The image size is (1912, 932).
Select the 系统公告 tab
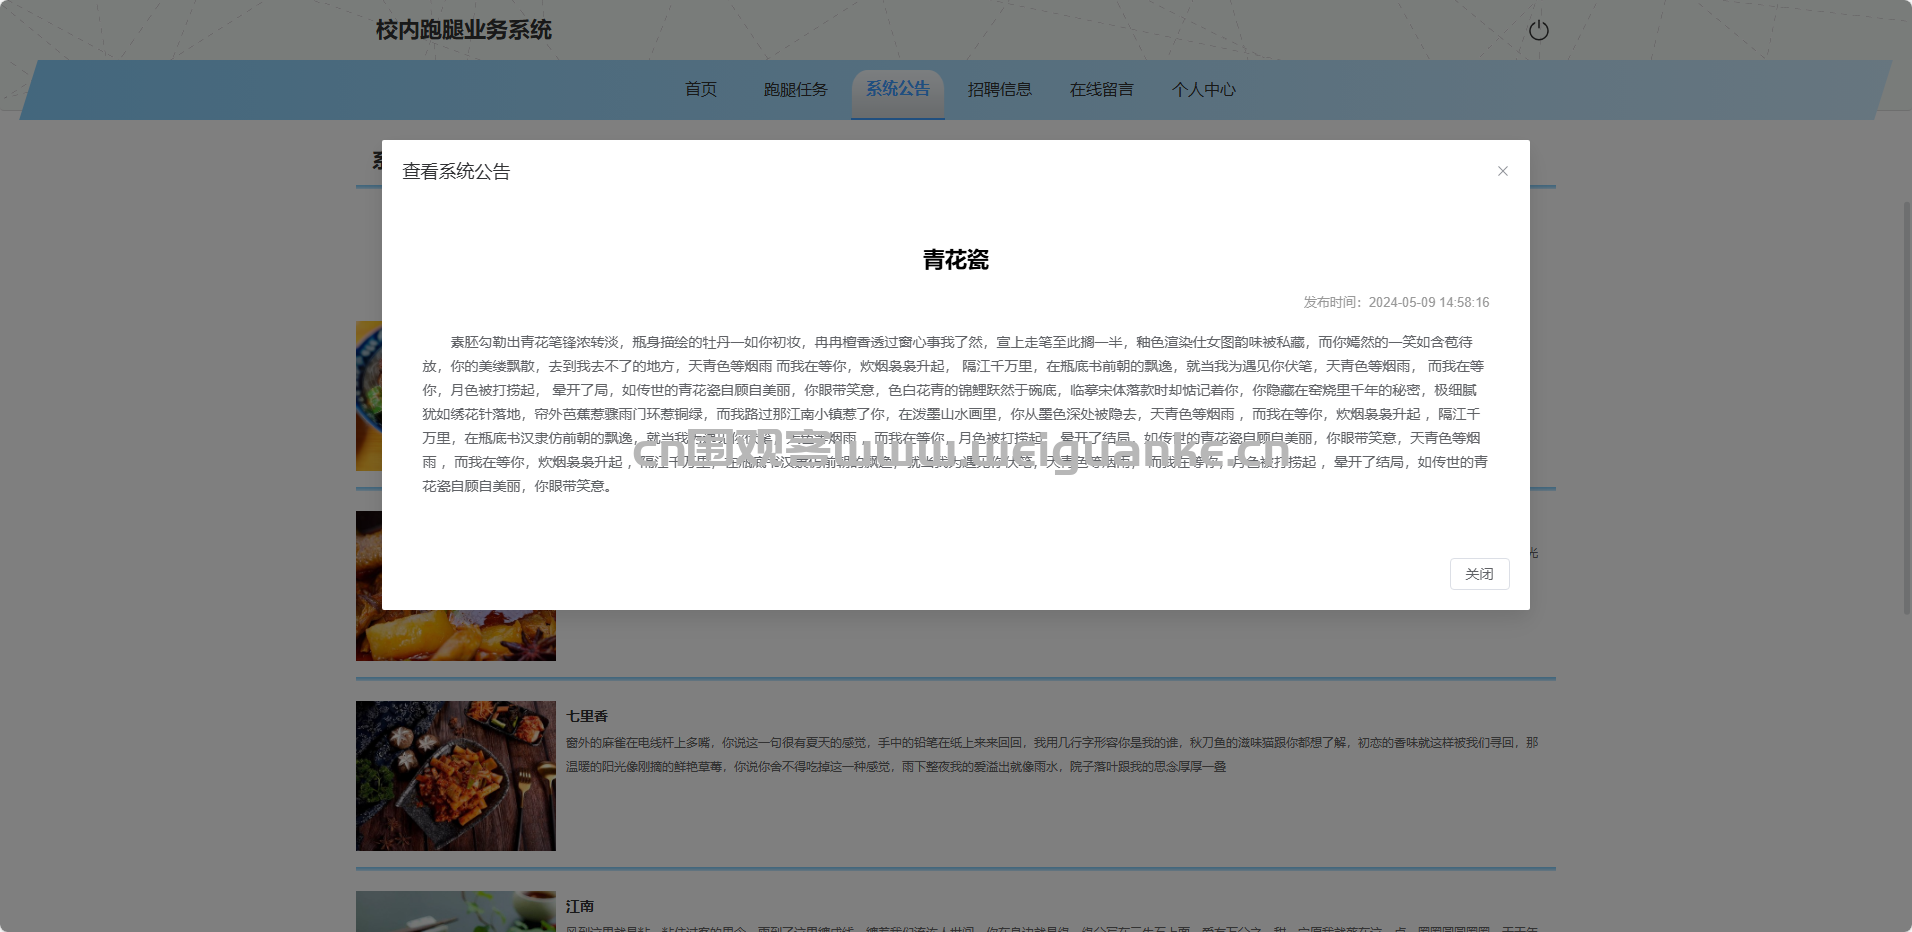897,90
